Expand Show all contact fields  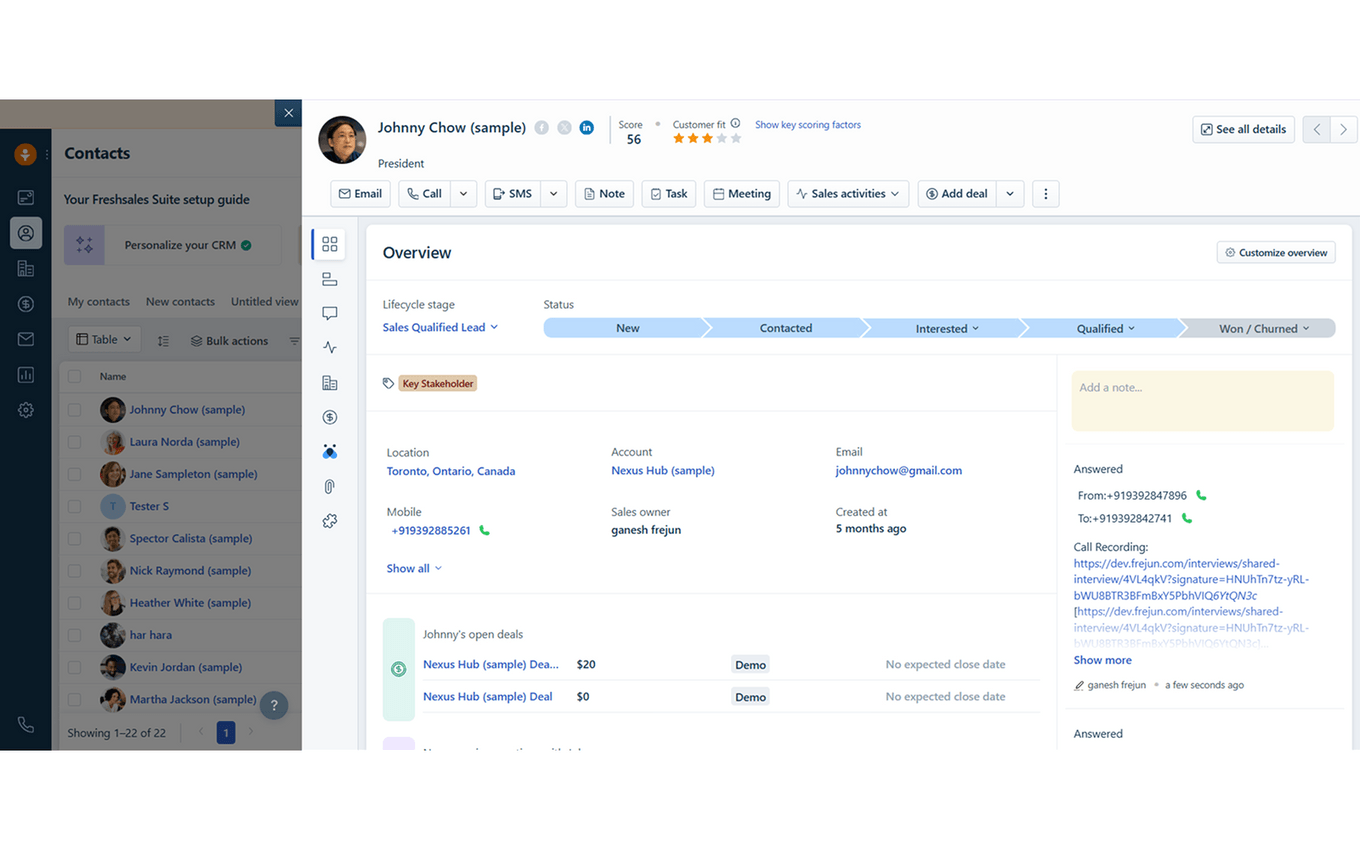pos(414,569)
